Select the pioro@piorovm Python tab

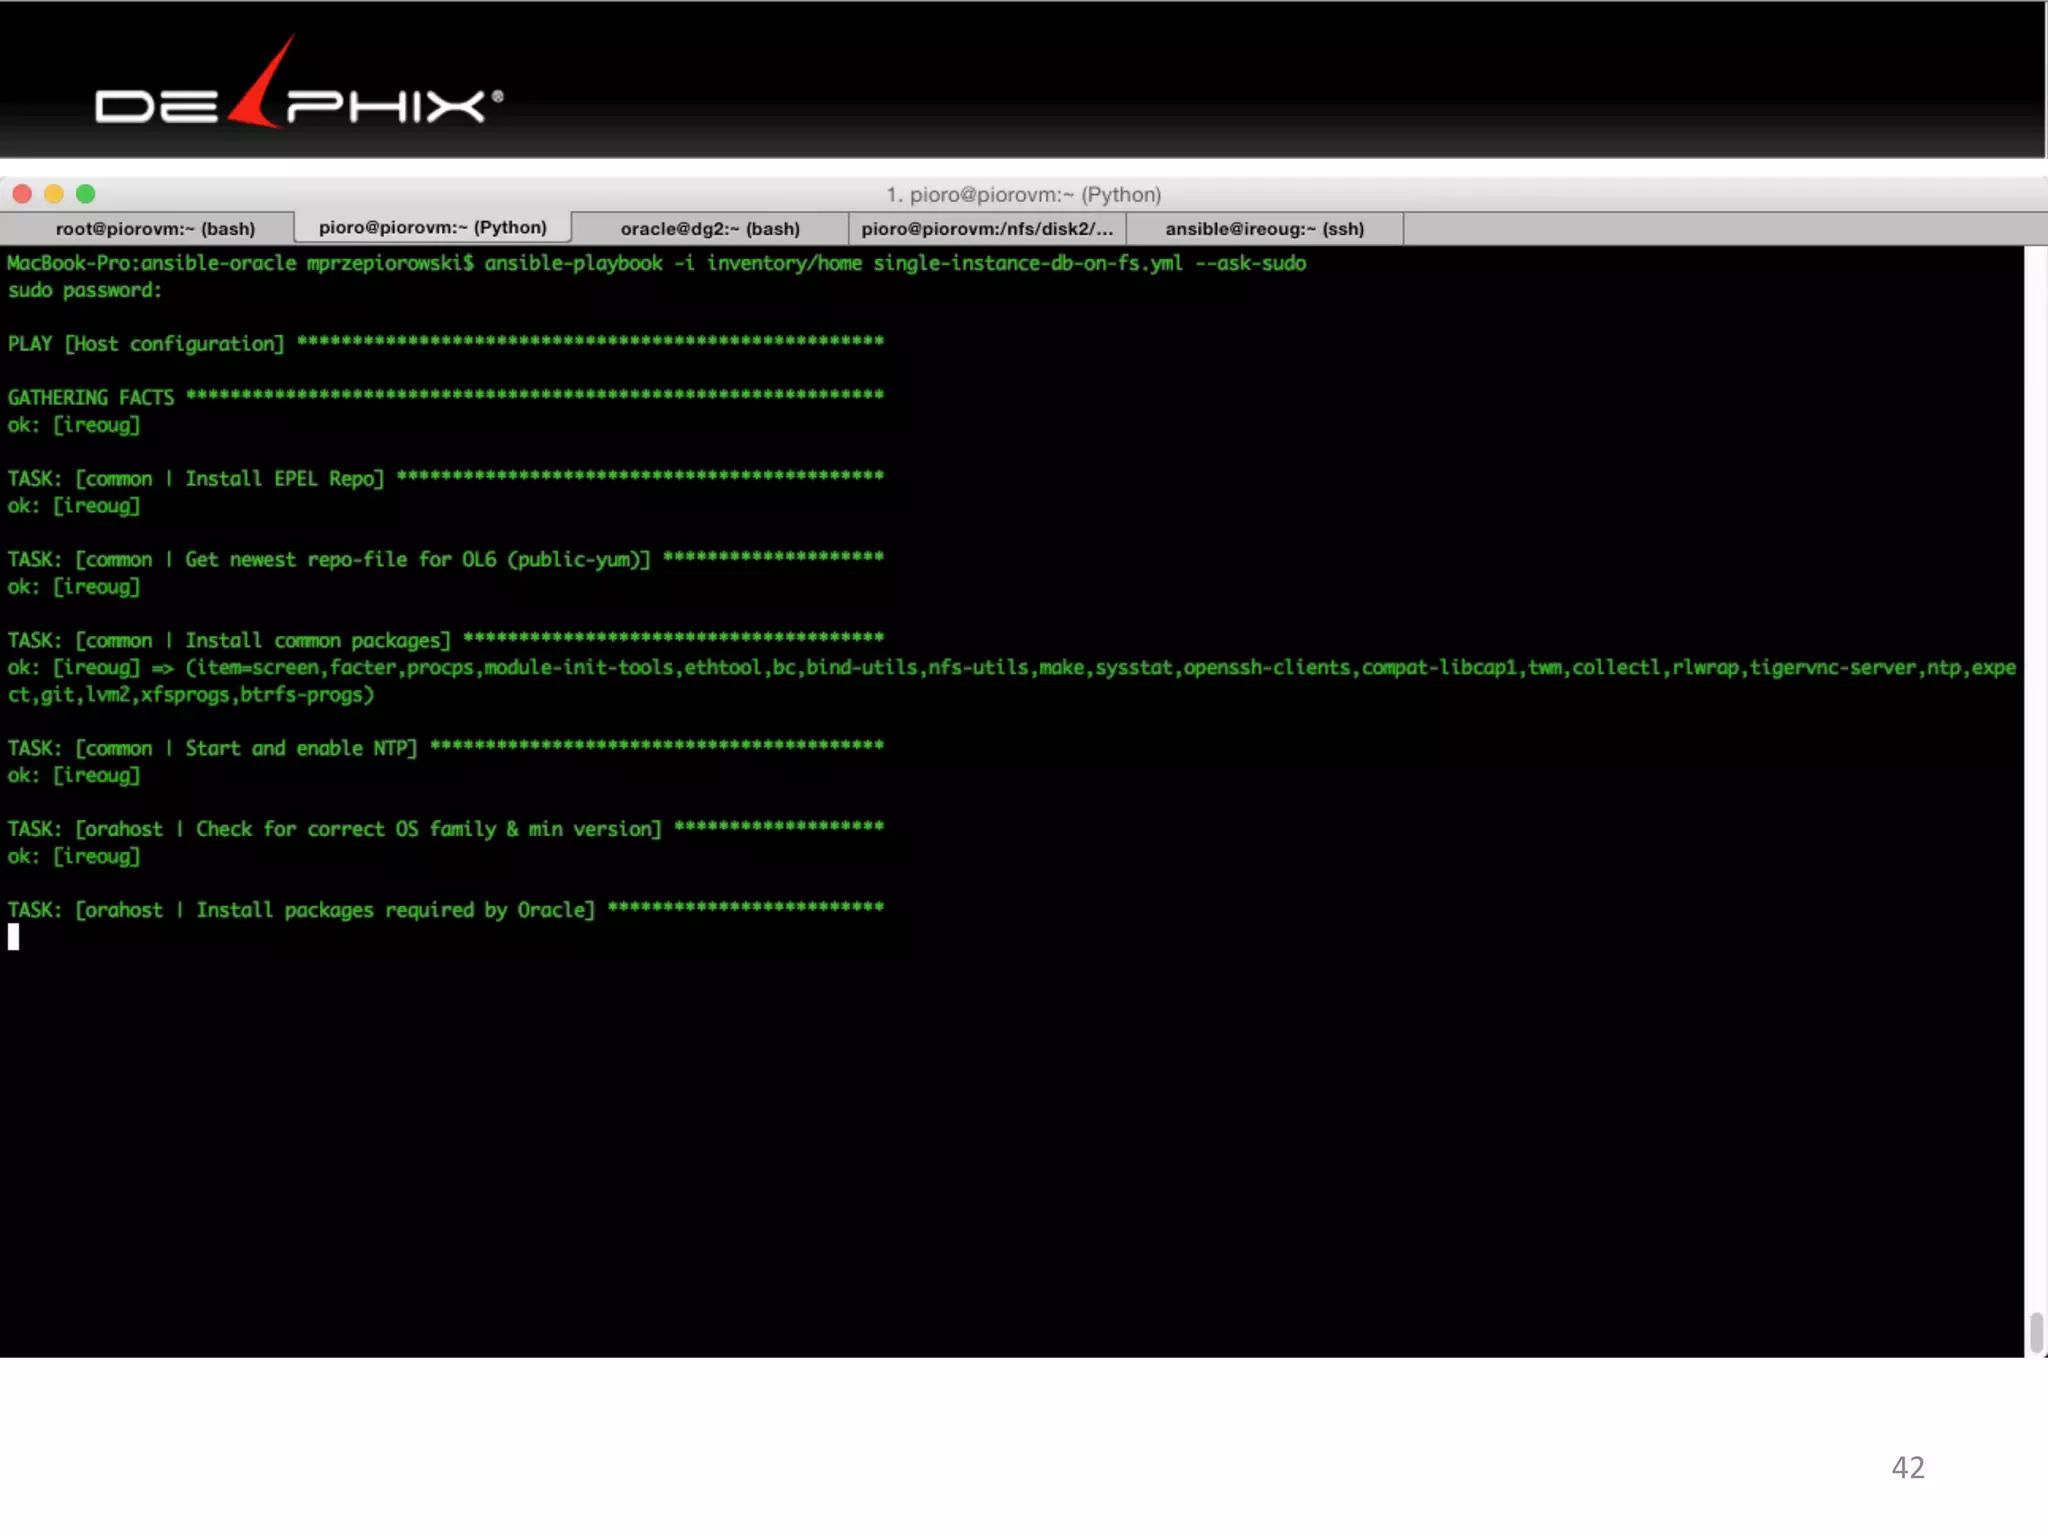click(x=432, y=228)
